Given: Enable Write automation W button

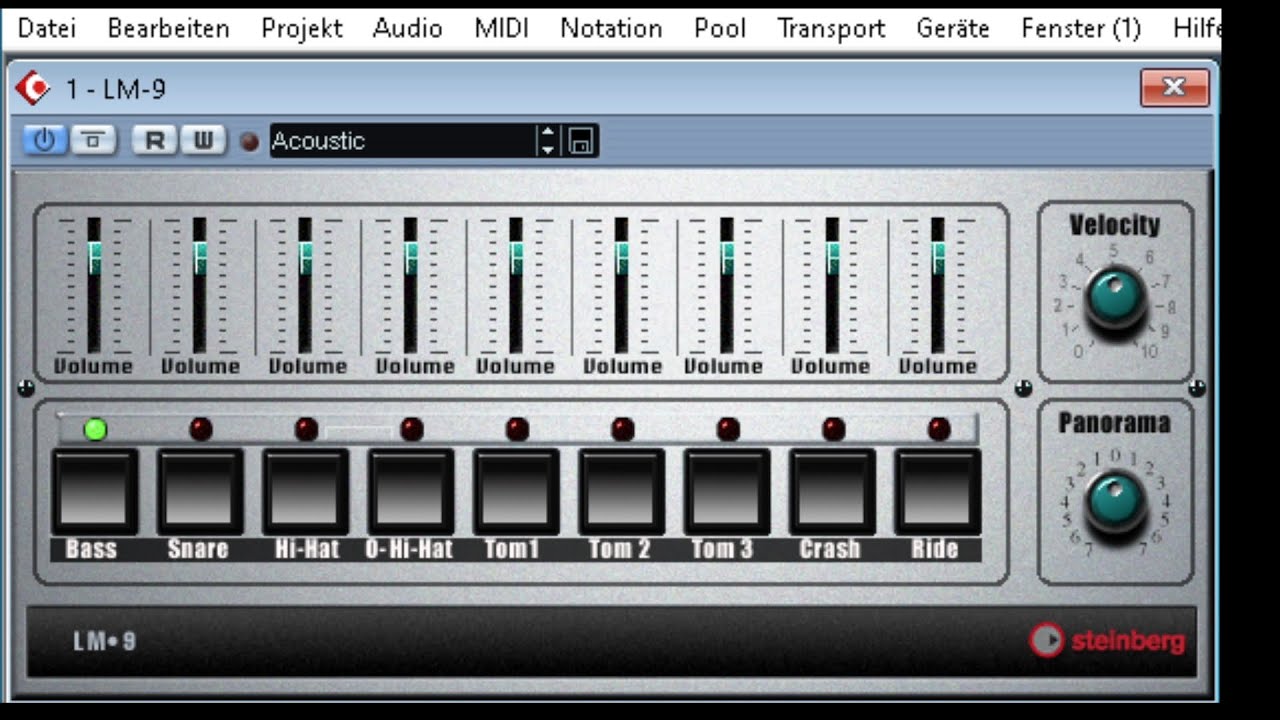Looking at the screenshot, I should [202, 140].
